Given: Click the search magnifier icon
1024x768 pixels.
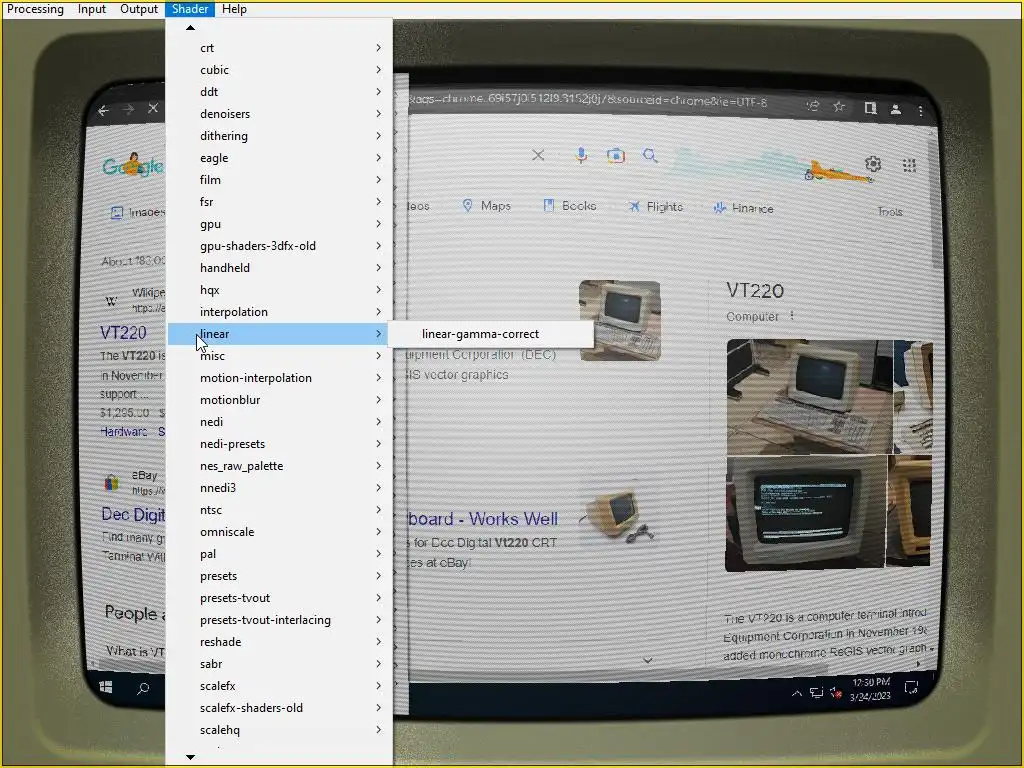Looking at the screenshot, I should (650, 155).
